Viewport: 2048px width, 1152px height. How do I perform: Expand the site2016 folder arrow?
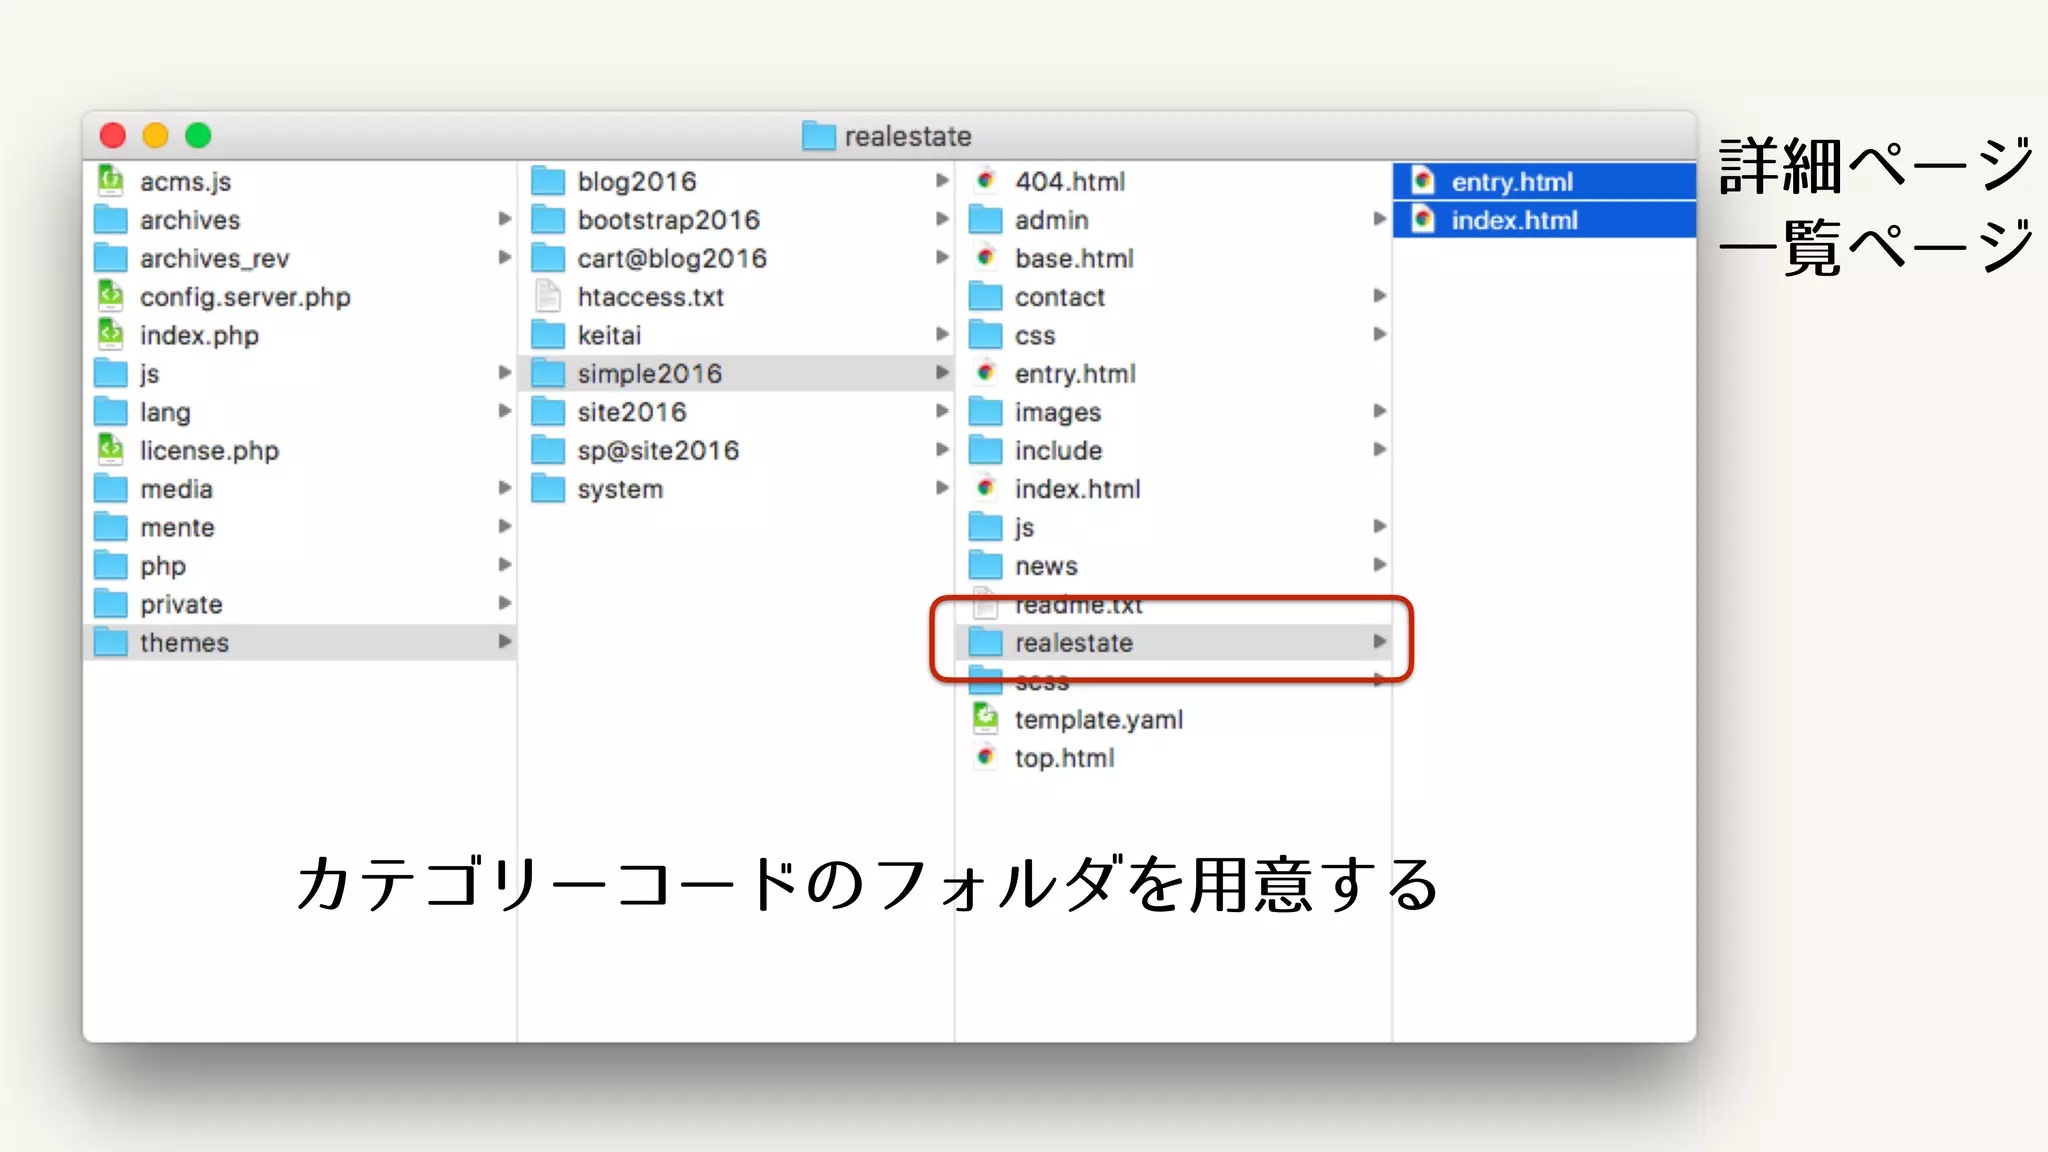(942, 411)
